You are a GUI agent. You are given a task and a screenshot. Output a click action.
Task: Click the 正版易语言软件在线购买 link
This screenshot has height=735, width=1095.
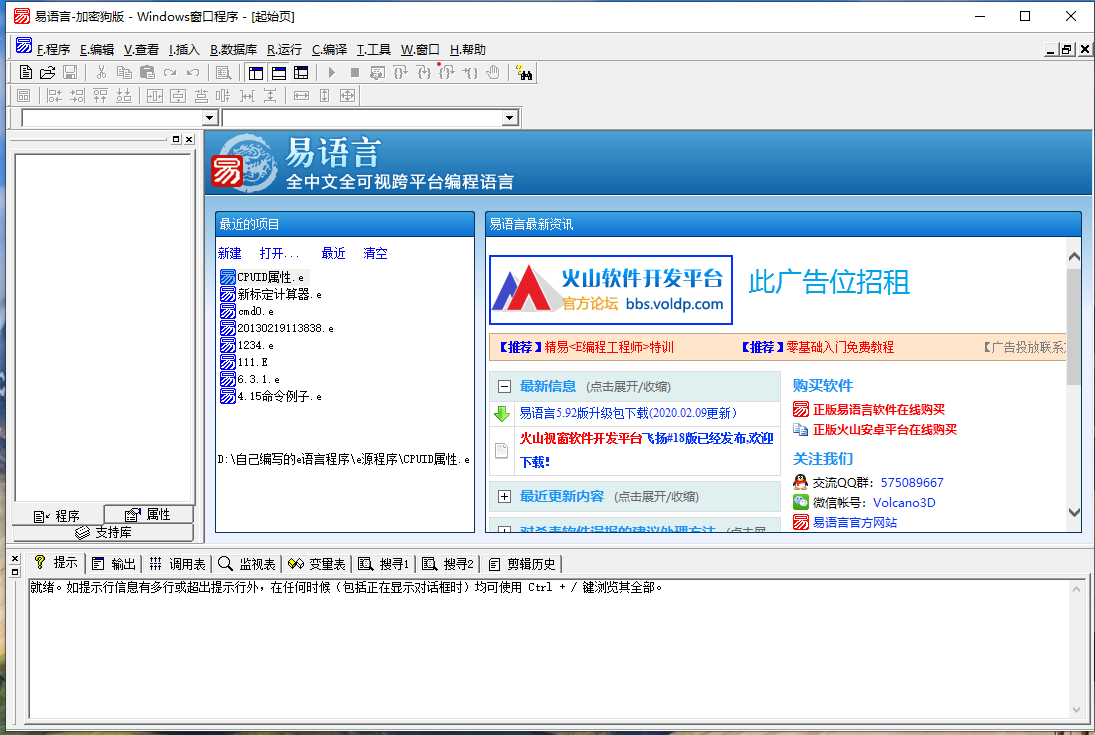(x=879, y=409)
